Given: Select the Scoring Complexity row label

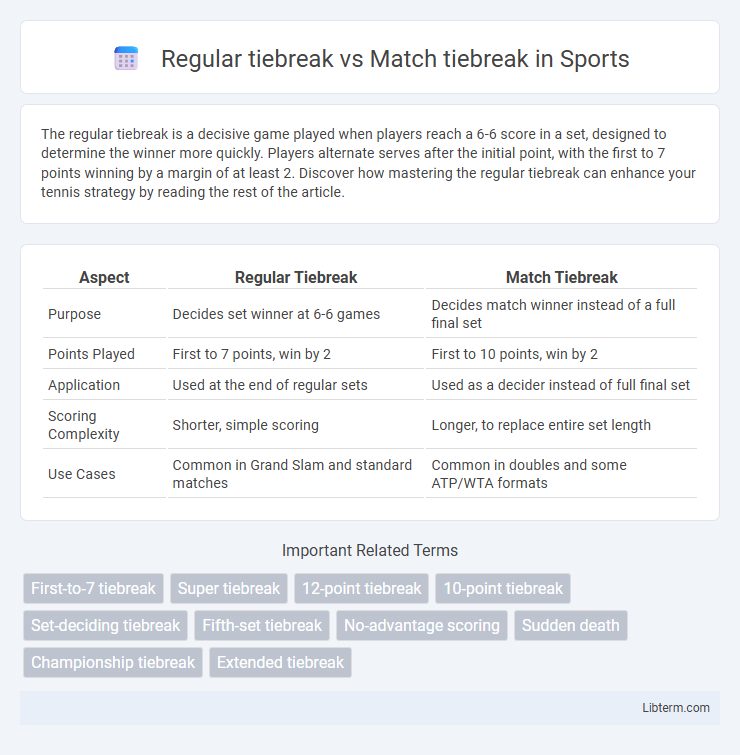Looking at the screenshot, I should click(83, 425).
